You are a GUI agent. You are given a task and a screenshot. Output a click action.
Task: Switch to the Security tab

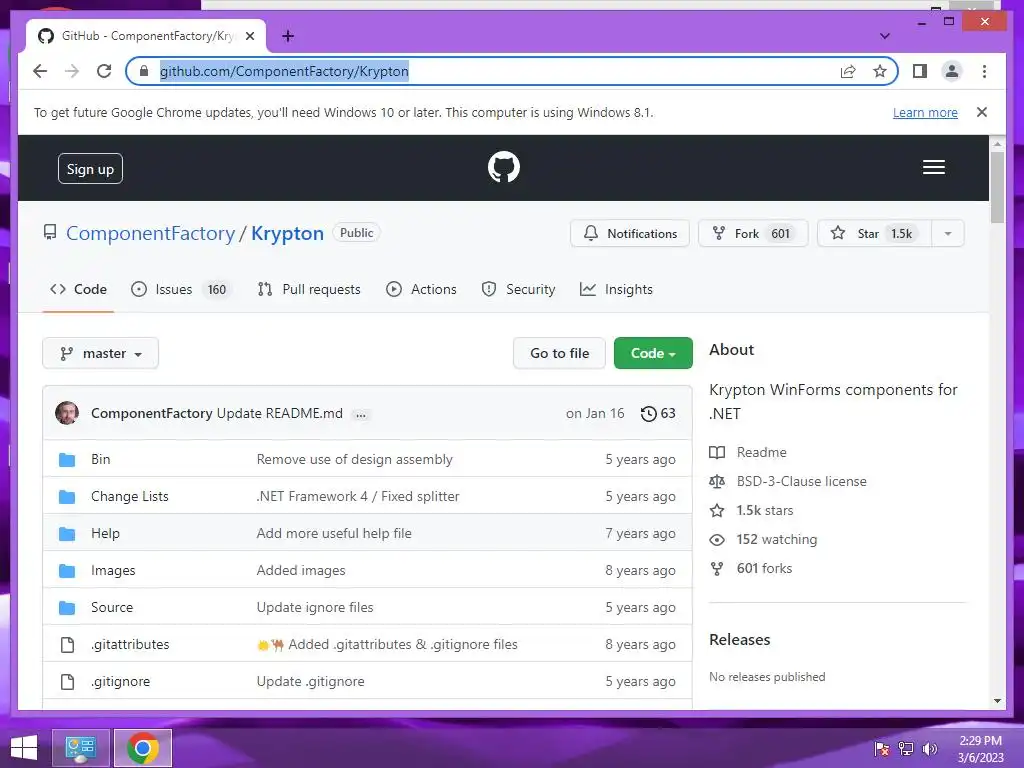518,289
